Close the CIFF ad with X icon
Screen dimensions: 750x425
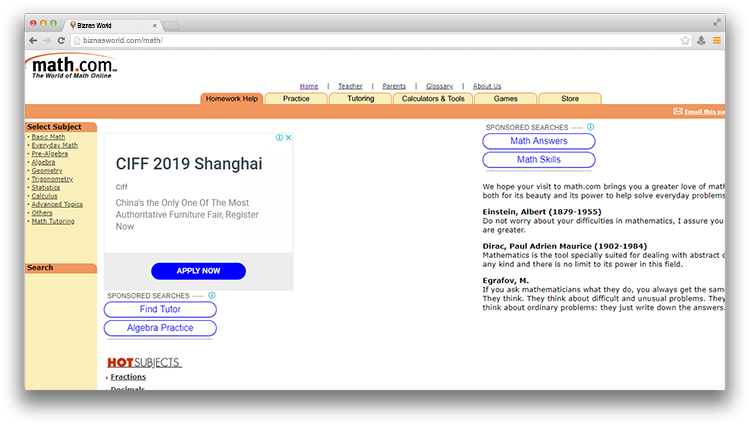click(x=288, y=138)
